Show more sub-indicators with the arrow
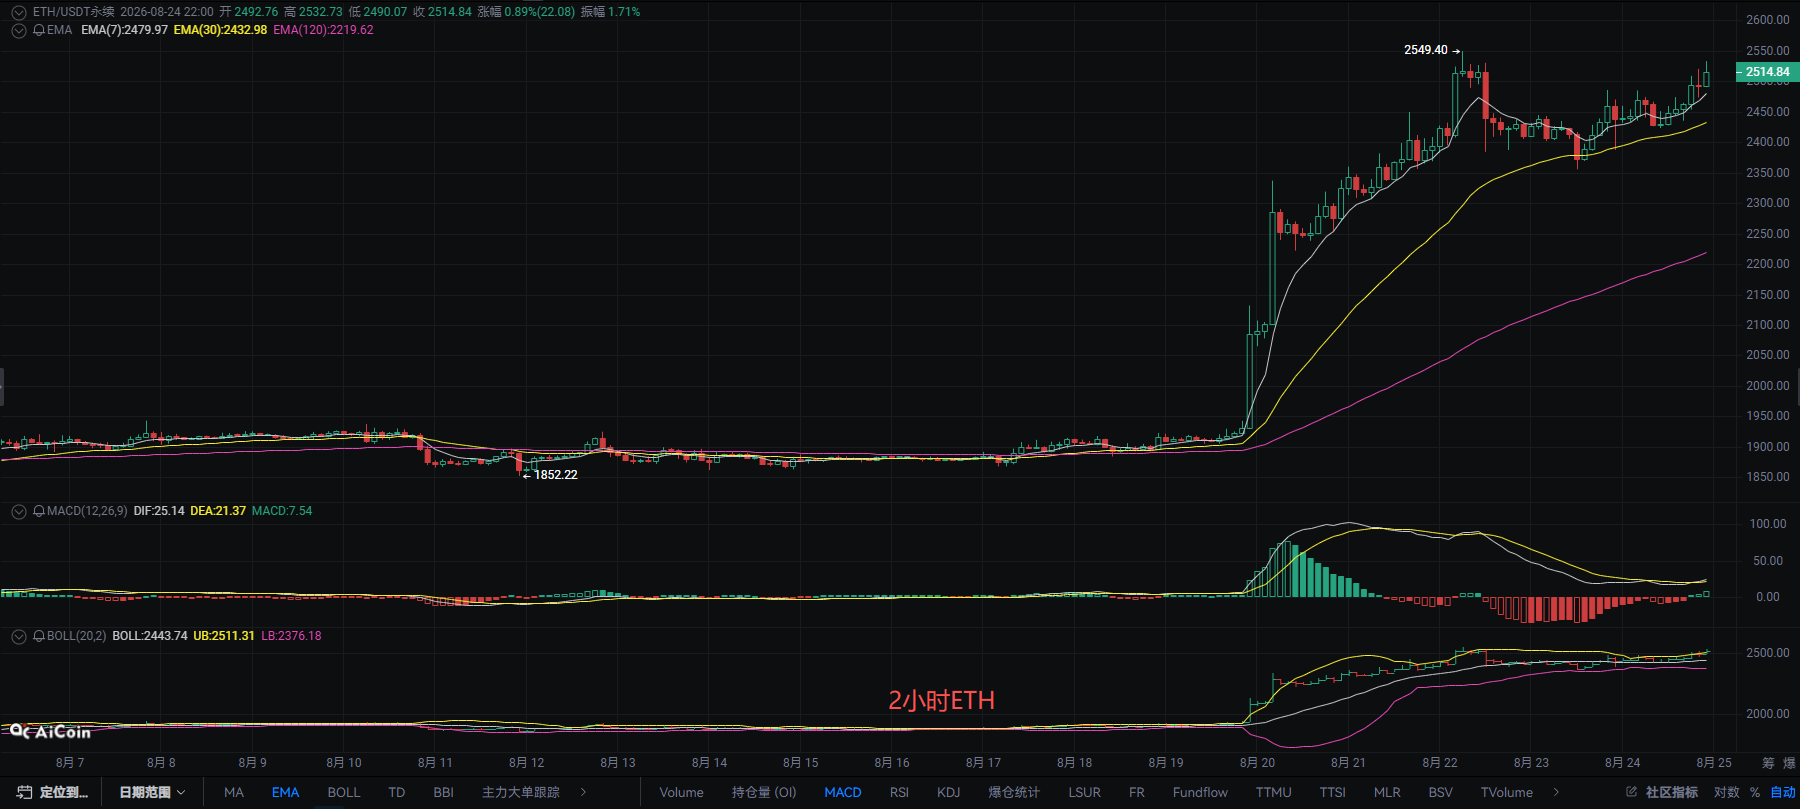 pos(1557,792)
